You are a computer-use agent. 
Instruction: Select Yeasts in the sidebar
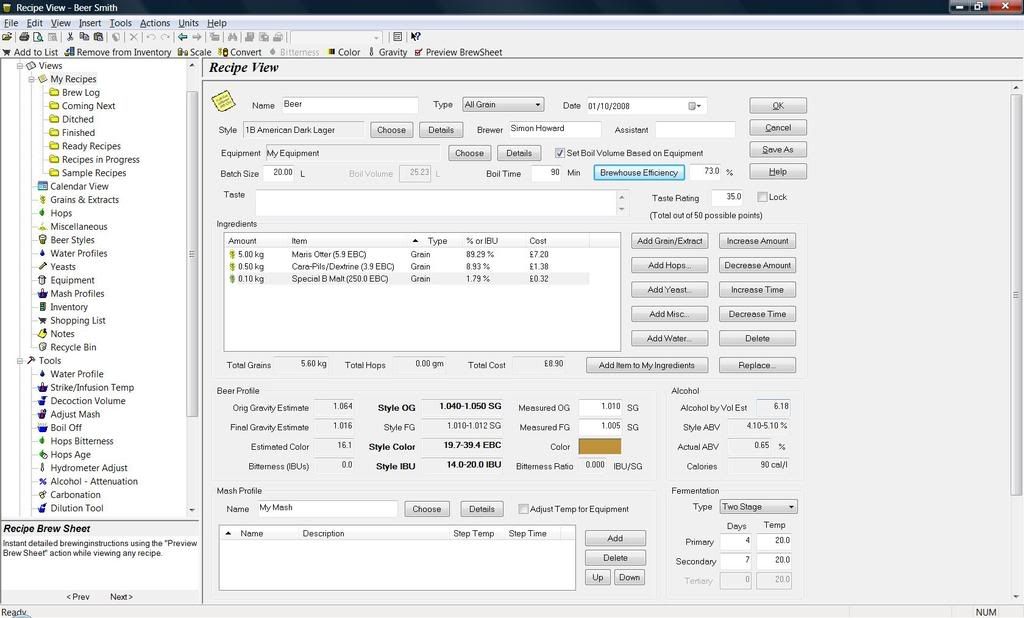(x=63, y=267)
